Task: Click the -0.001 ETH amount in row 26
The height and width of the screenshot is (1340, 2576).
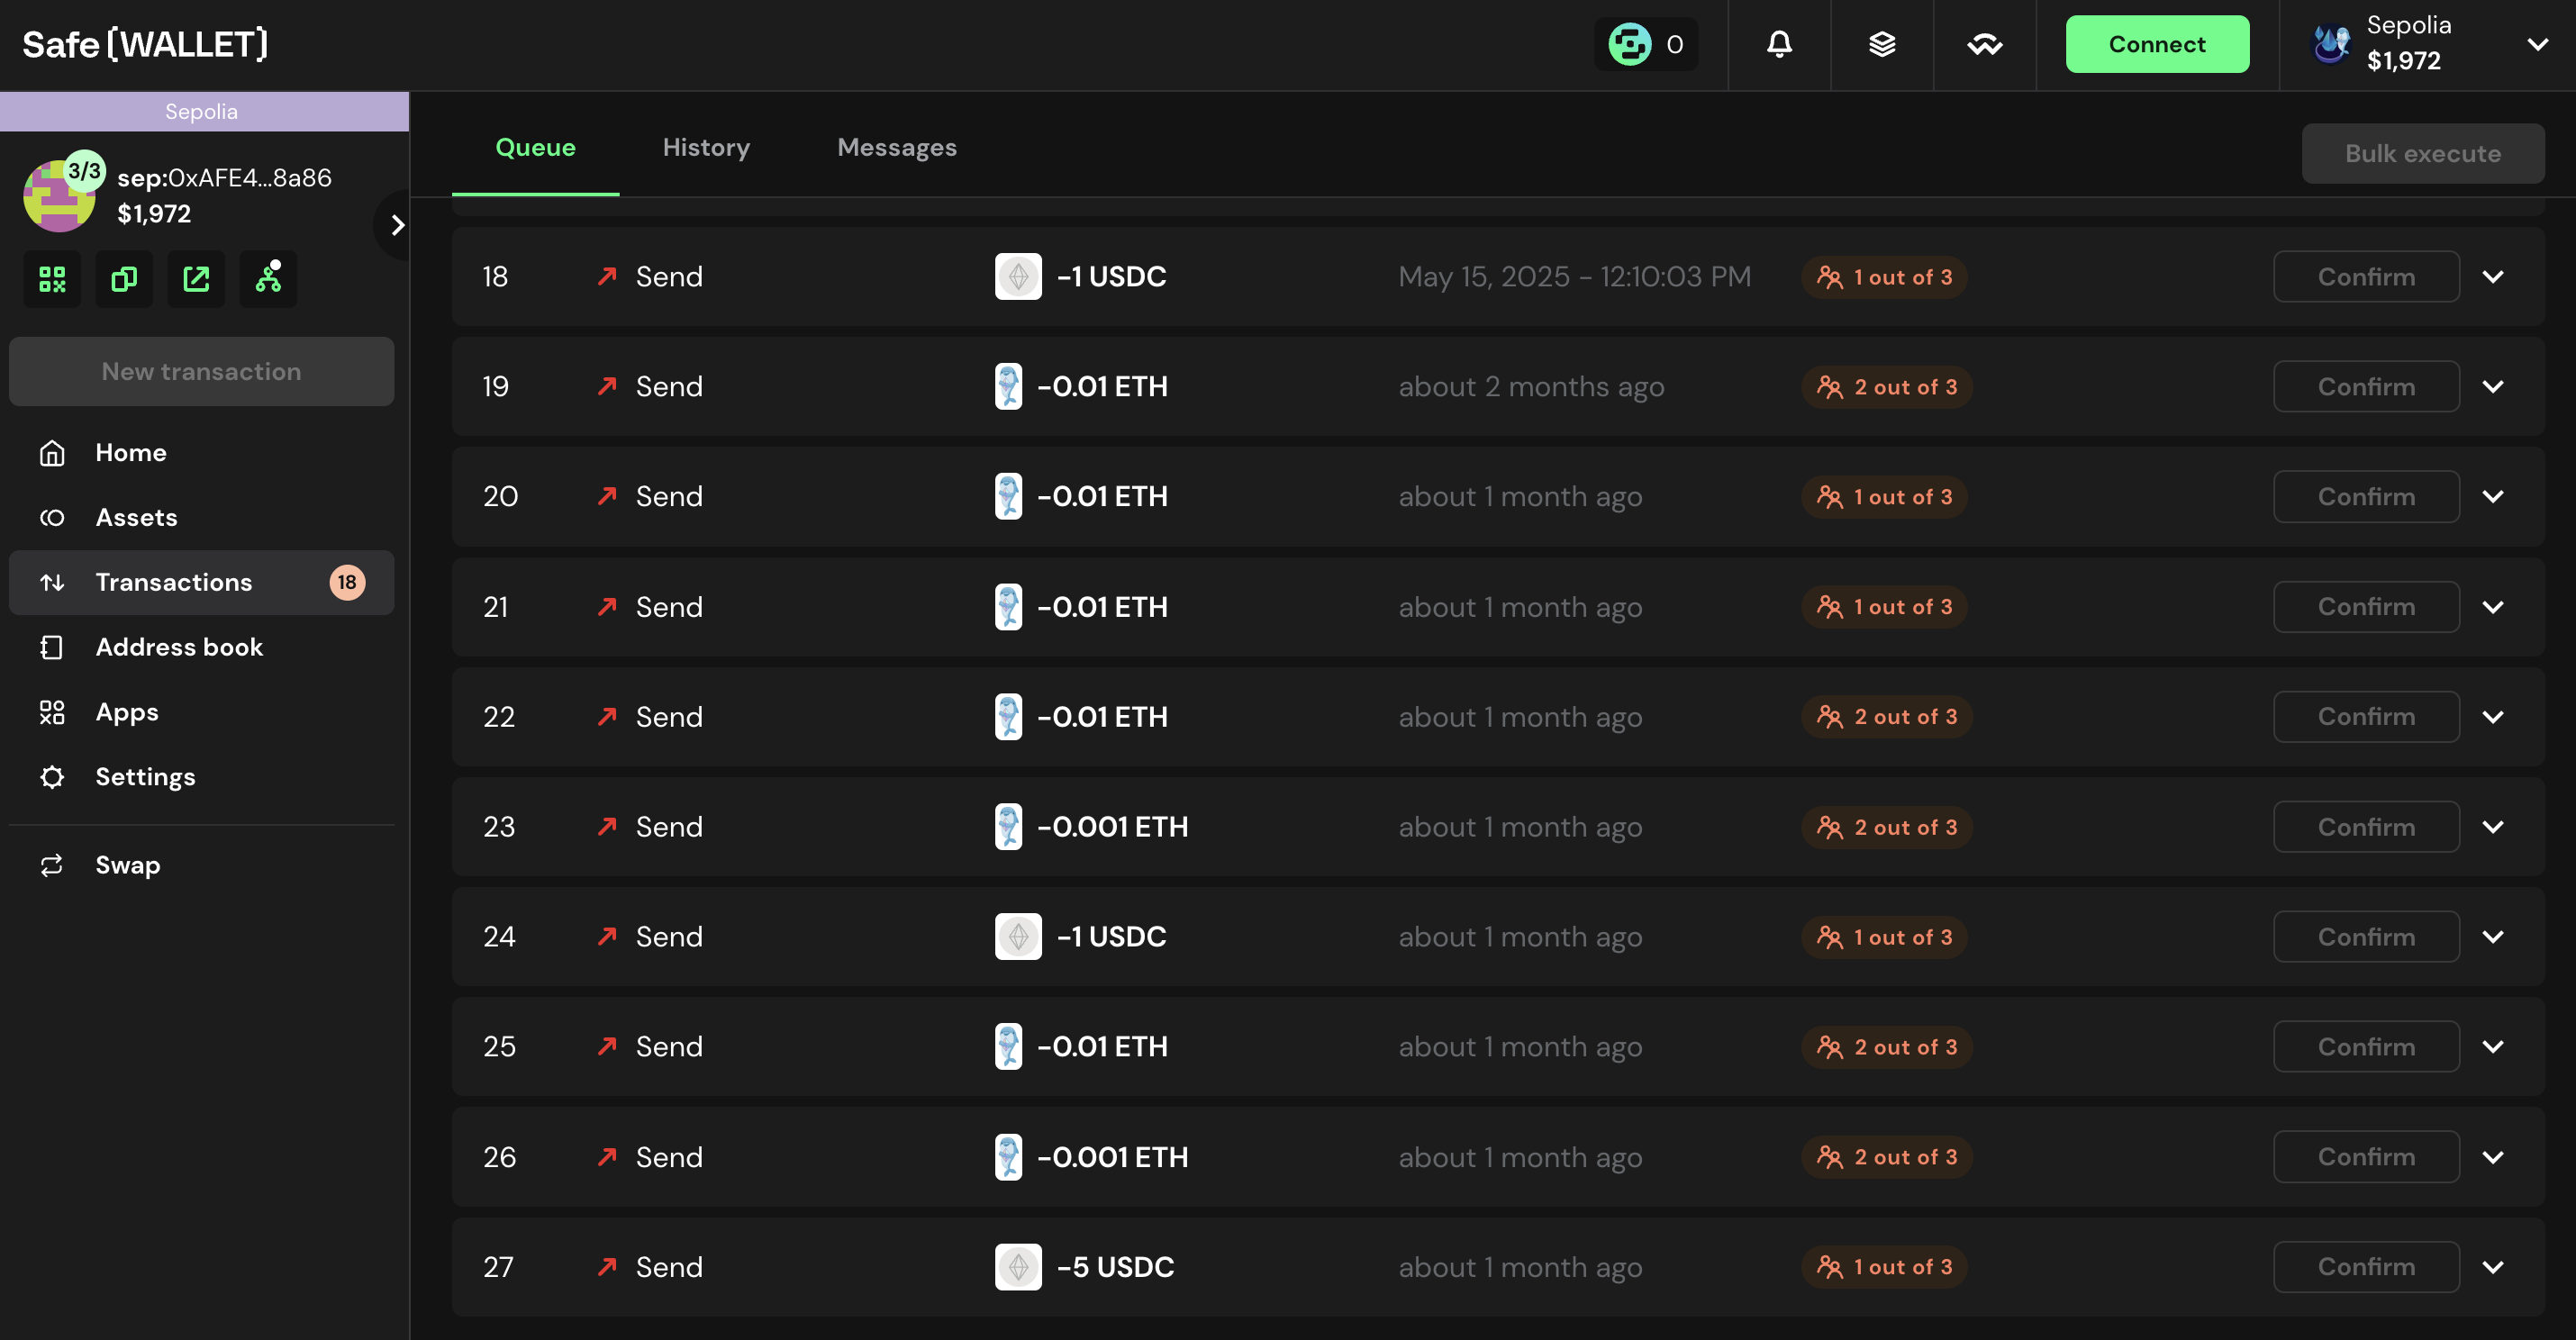Action: (1112, 1157)
